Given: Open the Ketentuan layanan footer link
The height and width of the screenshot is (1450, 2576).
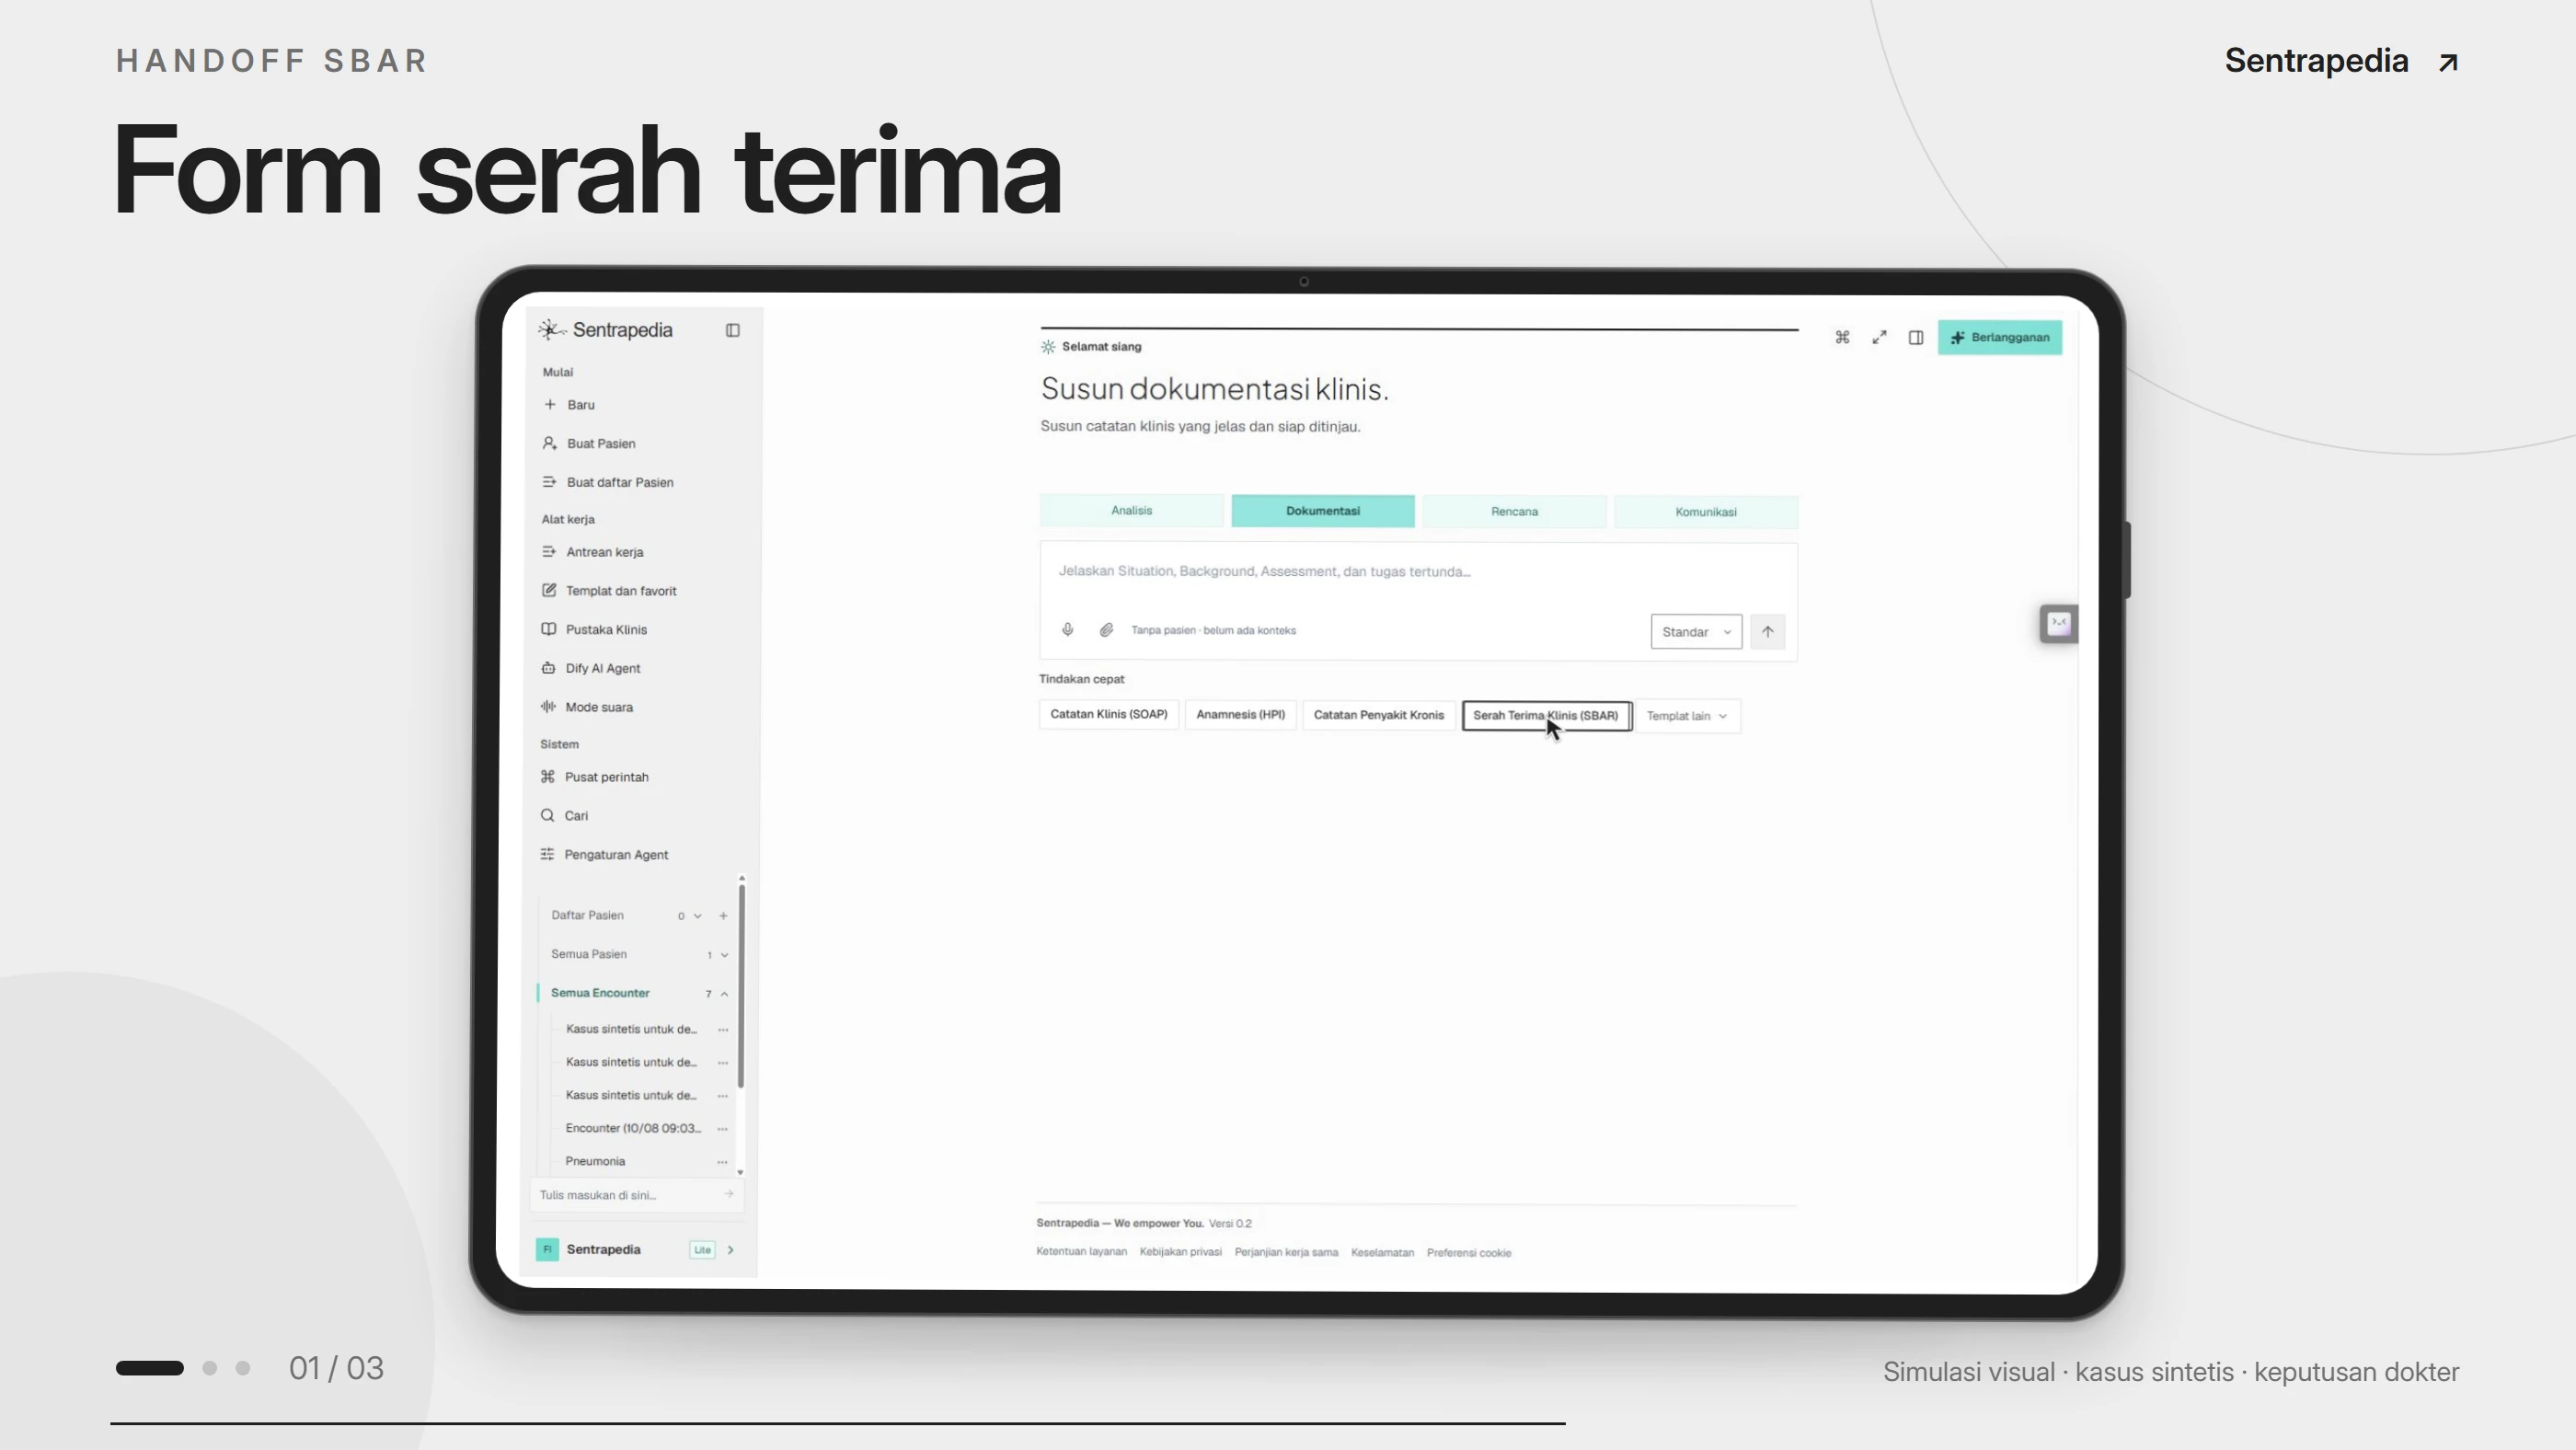Looking at the screenshot, I should [1081, 1252].
